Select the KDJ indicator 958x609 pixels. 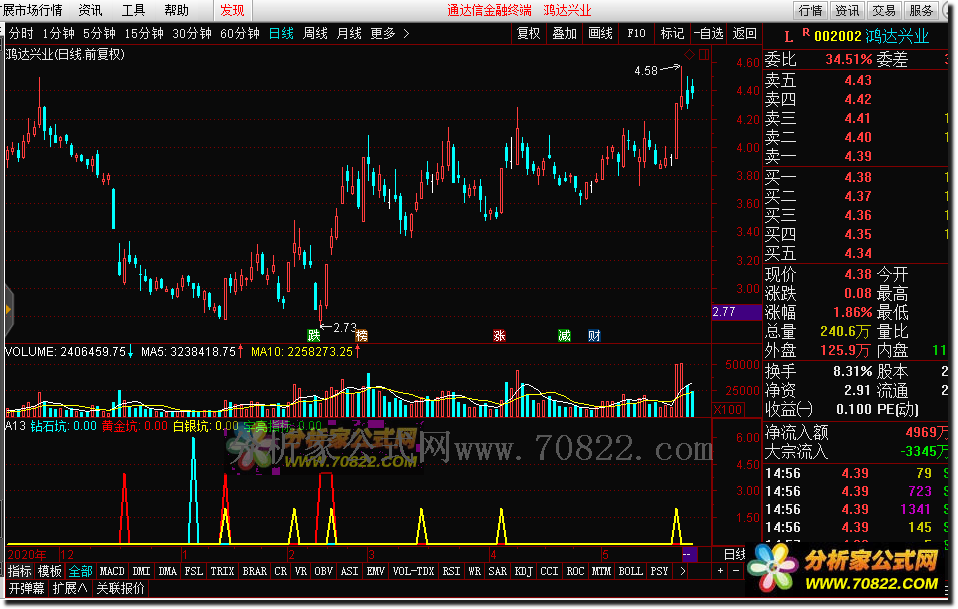coord(524,571)
